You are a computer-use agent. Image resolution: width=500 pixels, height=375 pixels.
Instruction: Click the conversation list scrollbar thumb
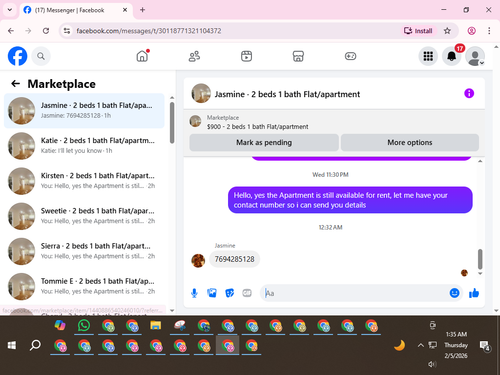click(172, 123)
